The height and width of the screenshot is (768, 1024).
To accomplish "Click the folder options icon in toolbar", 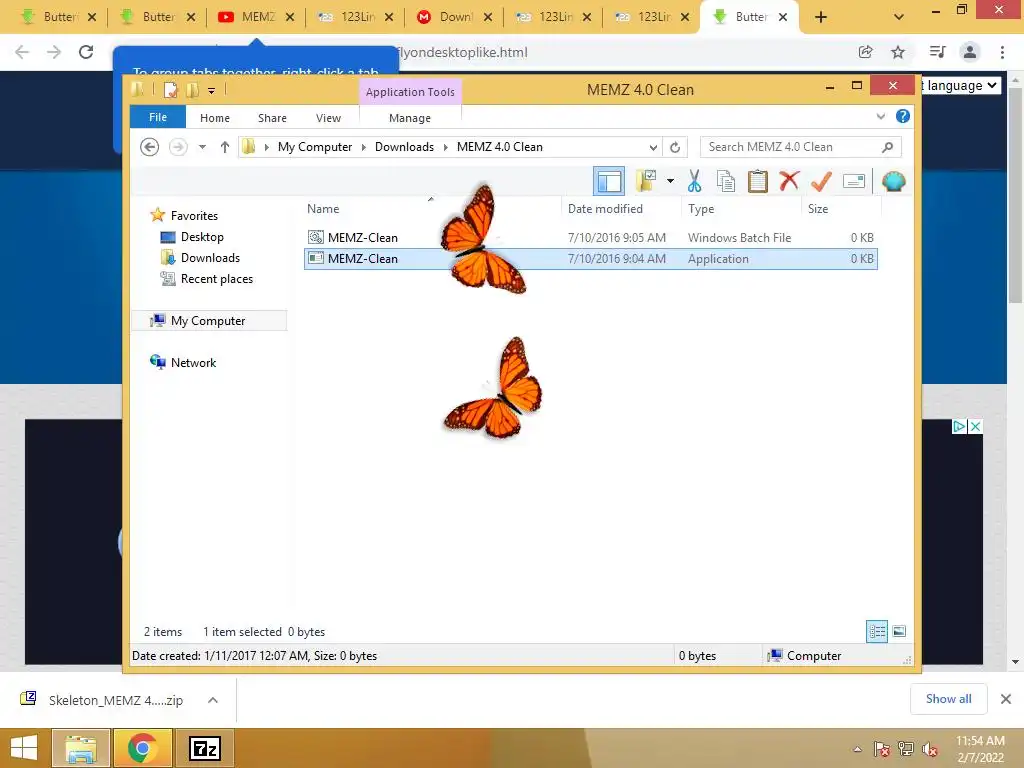I will coord(647,181).
